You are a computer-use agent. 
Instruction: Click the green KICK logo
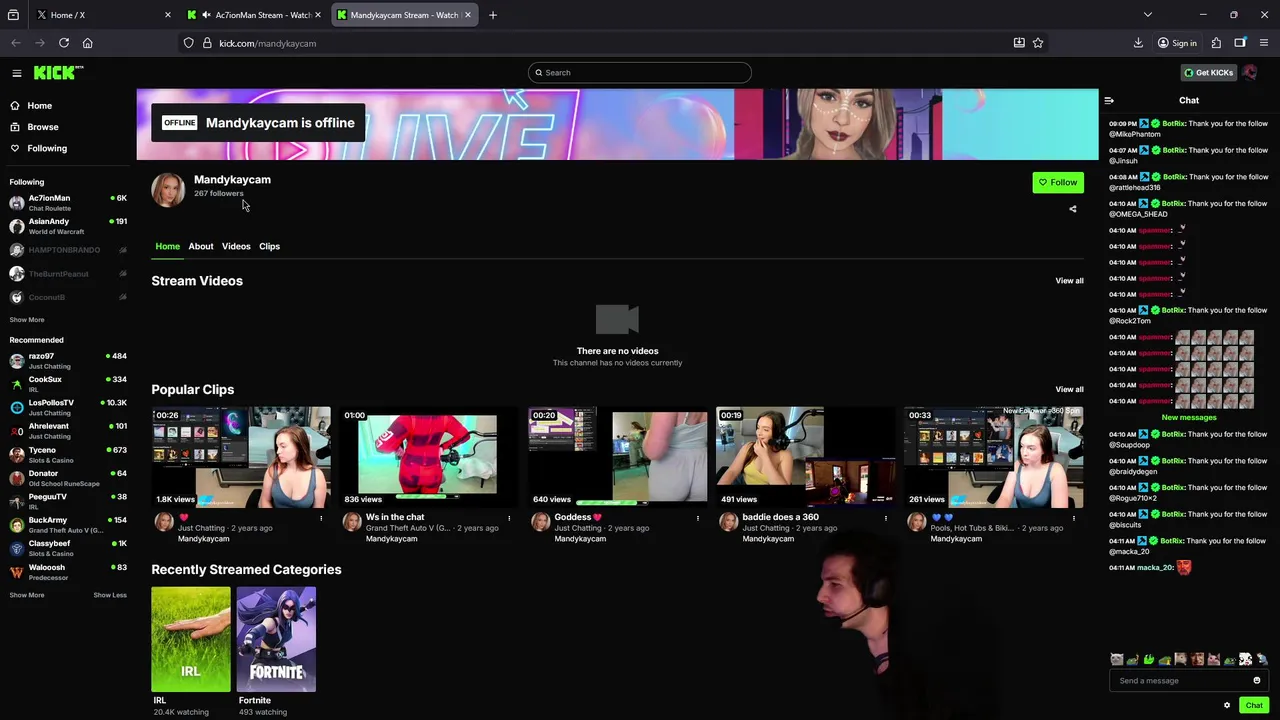[58, 72]
